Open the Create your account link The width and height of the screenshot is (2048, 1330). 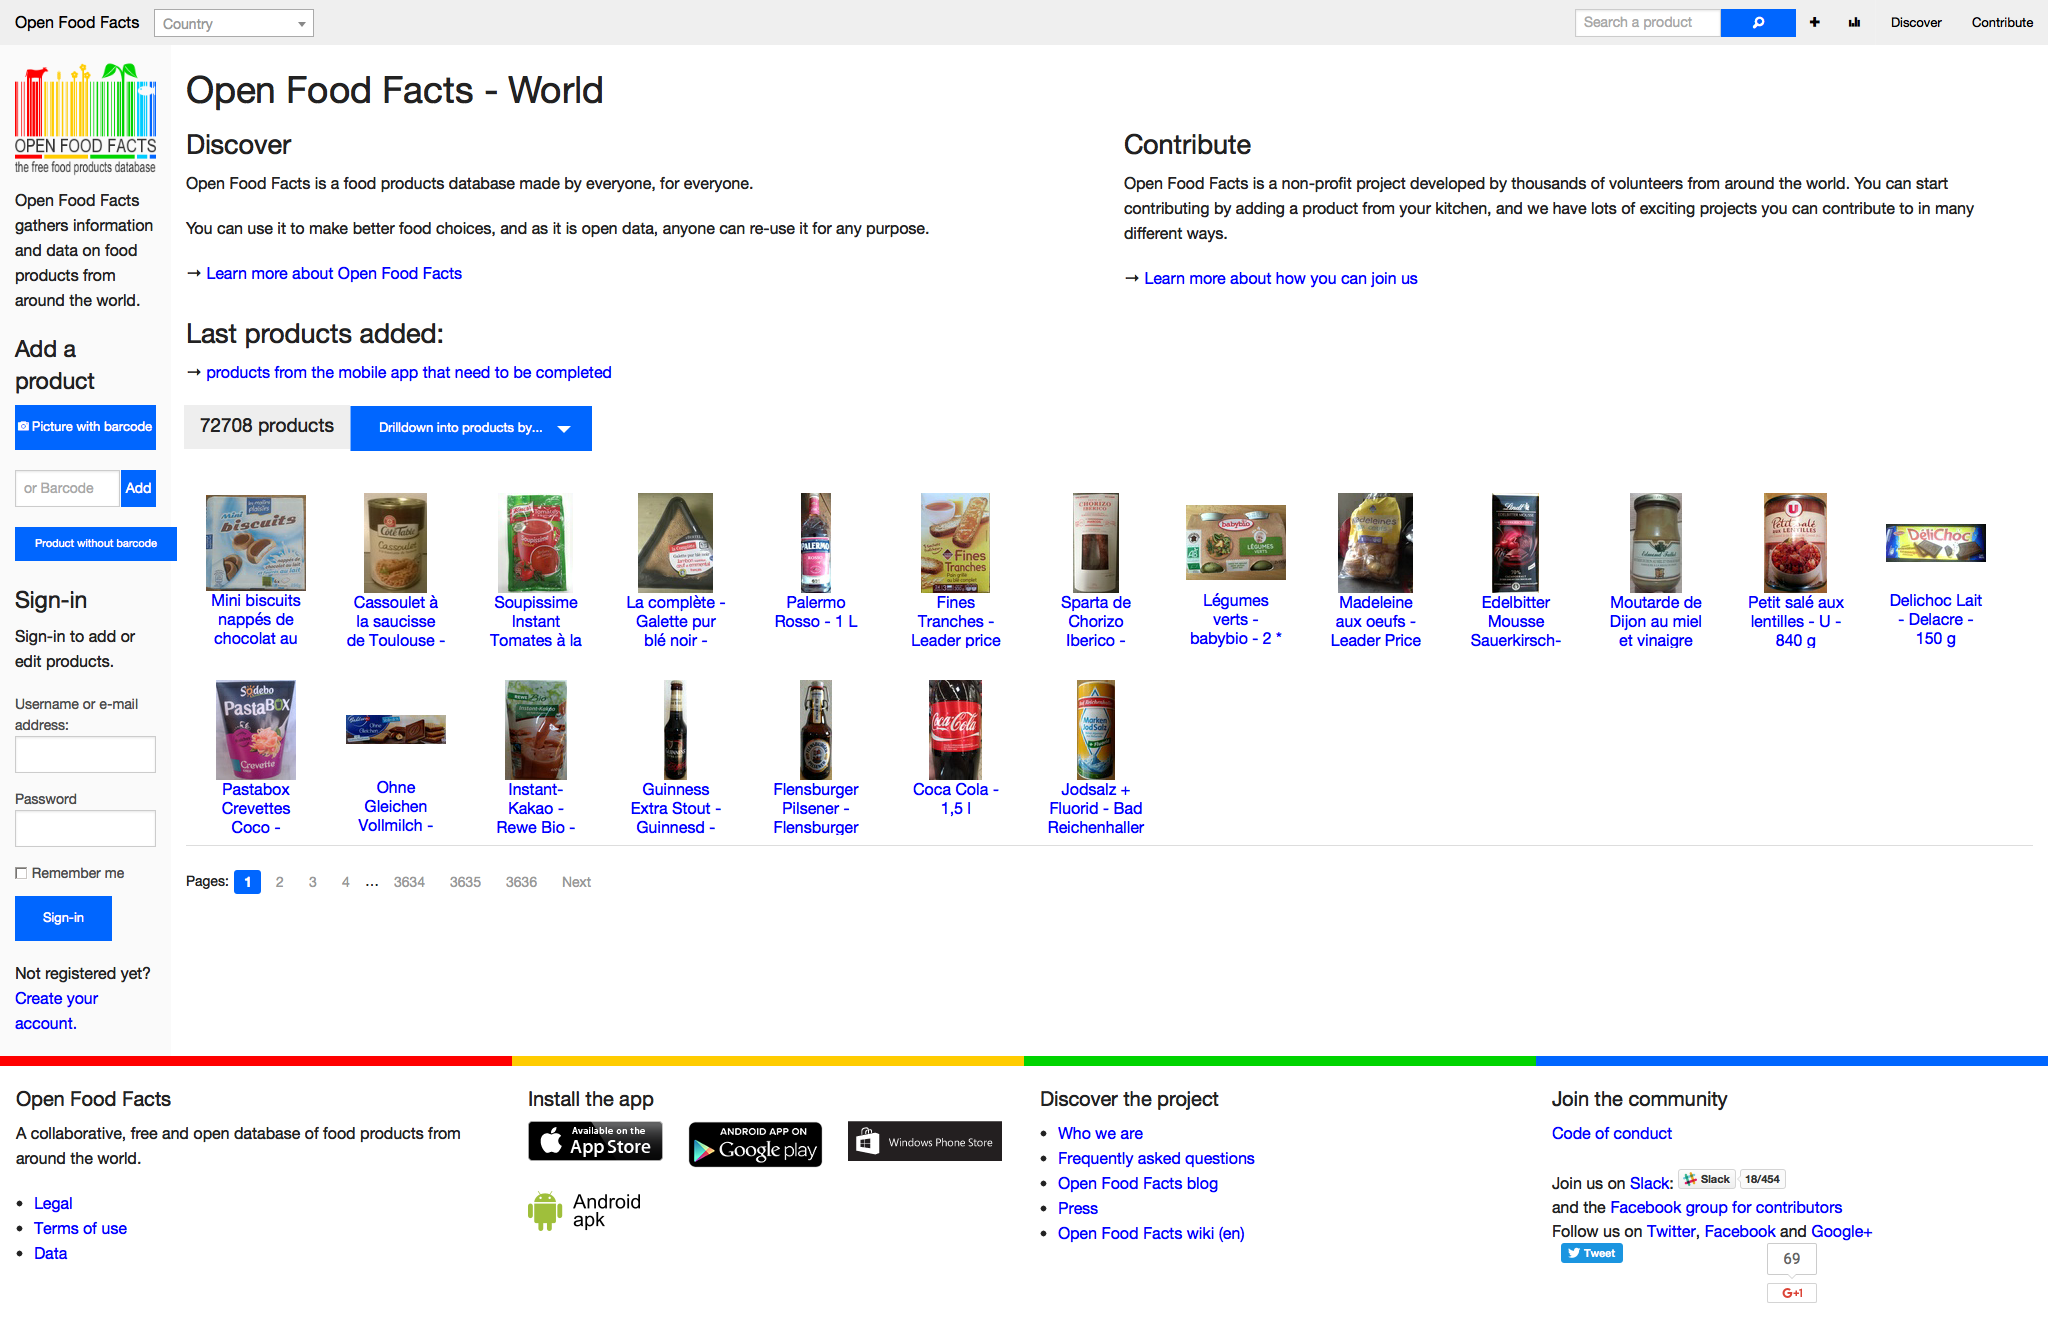point(56,1011)
